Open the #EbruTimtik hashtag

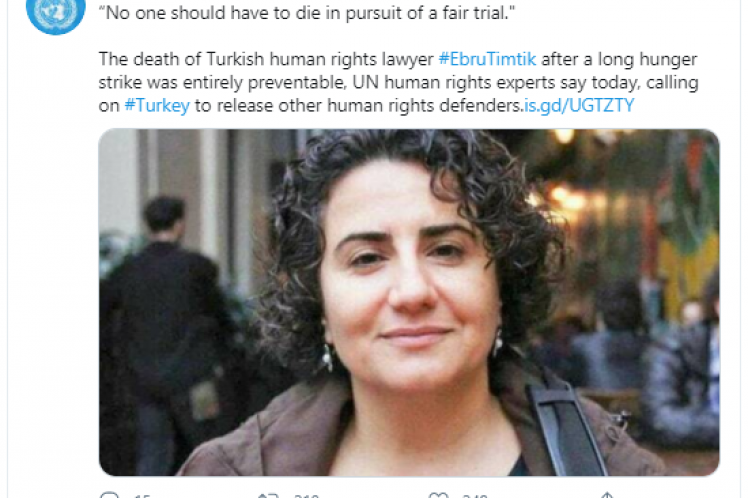(x=487, y=59)
